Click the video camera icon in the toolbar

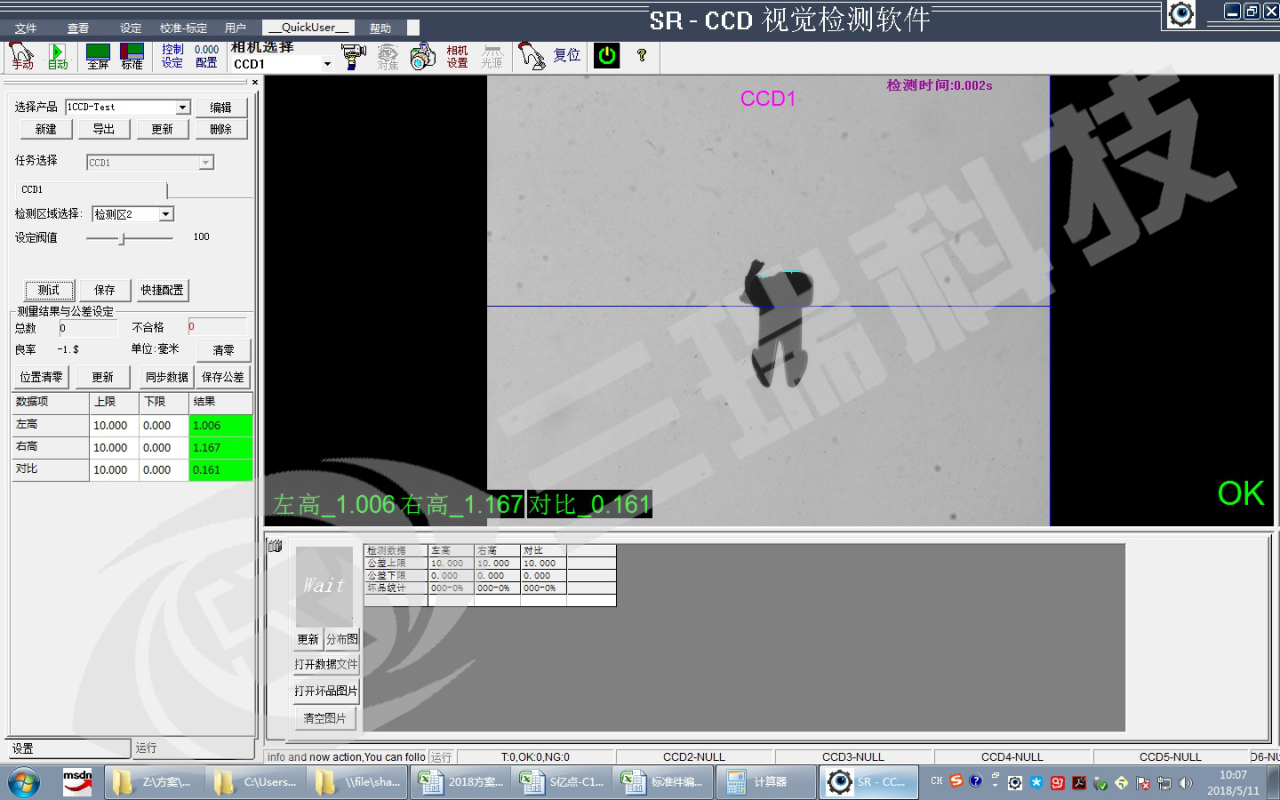click(354, 56)
